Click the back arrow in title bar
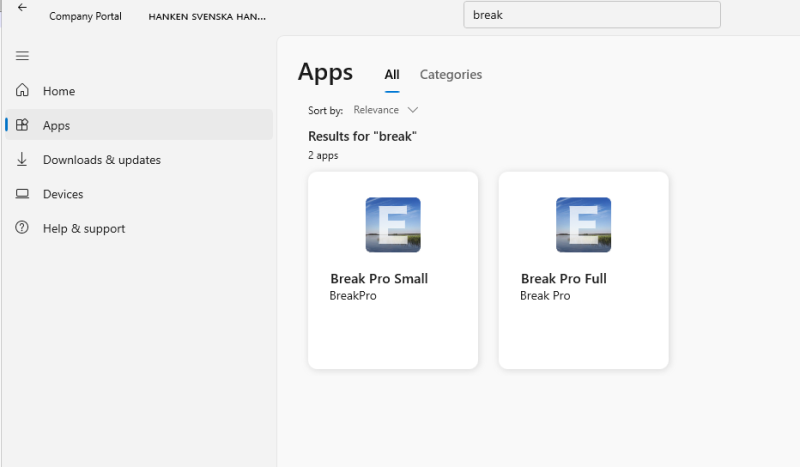The height and width of the screenshot is (467, 800). click(22, 7)
